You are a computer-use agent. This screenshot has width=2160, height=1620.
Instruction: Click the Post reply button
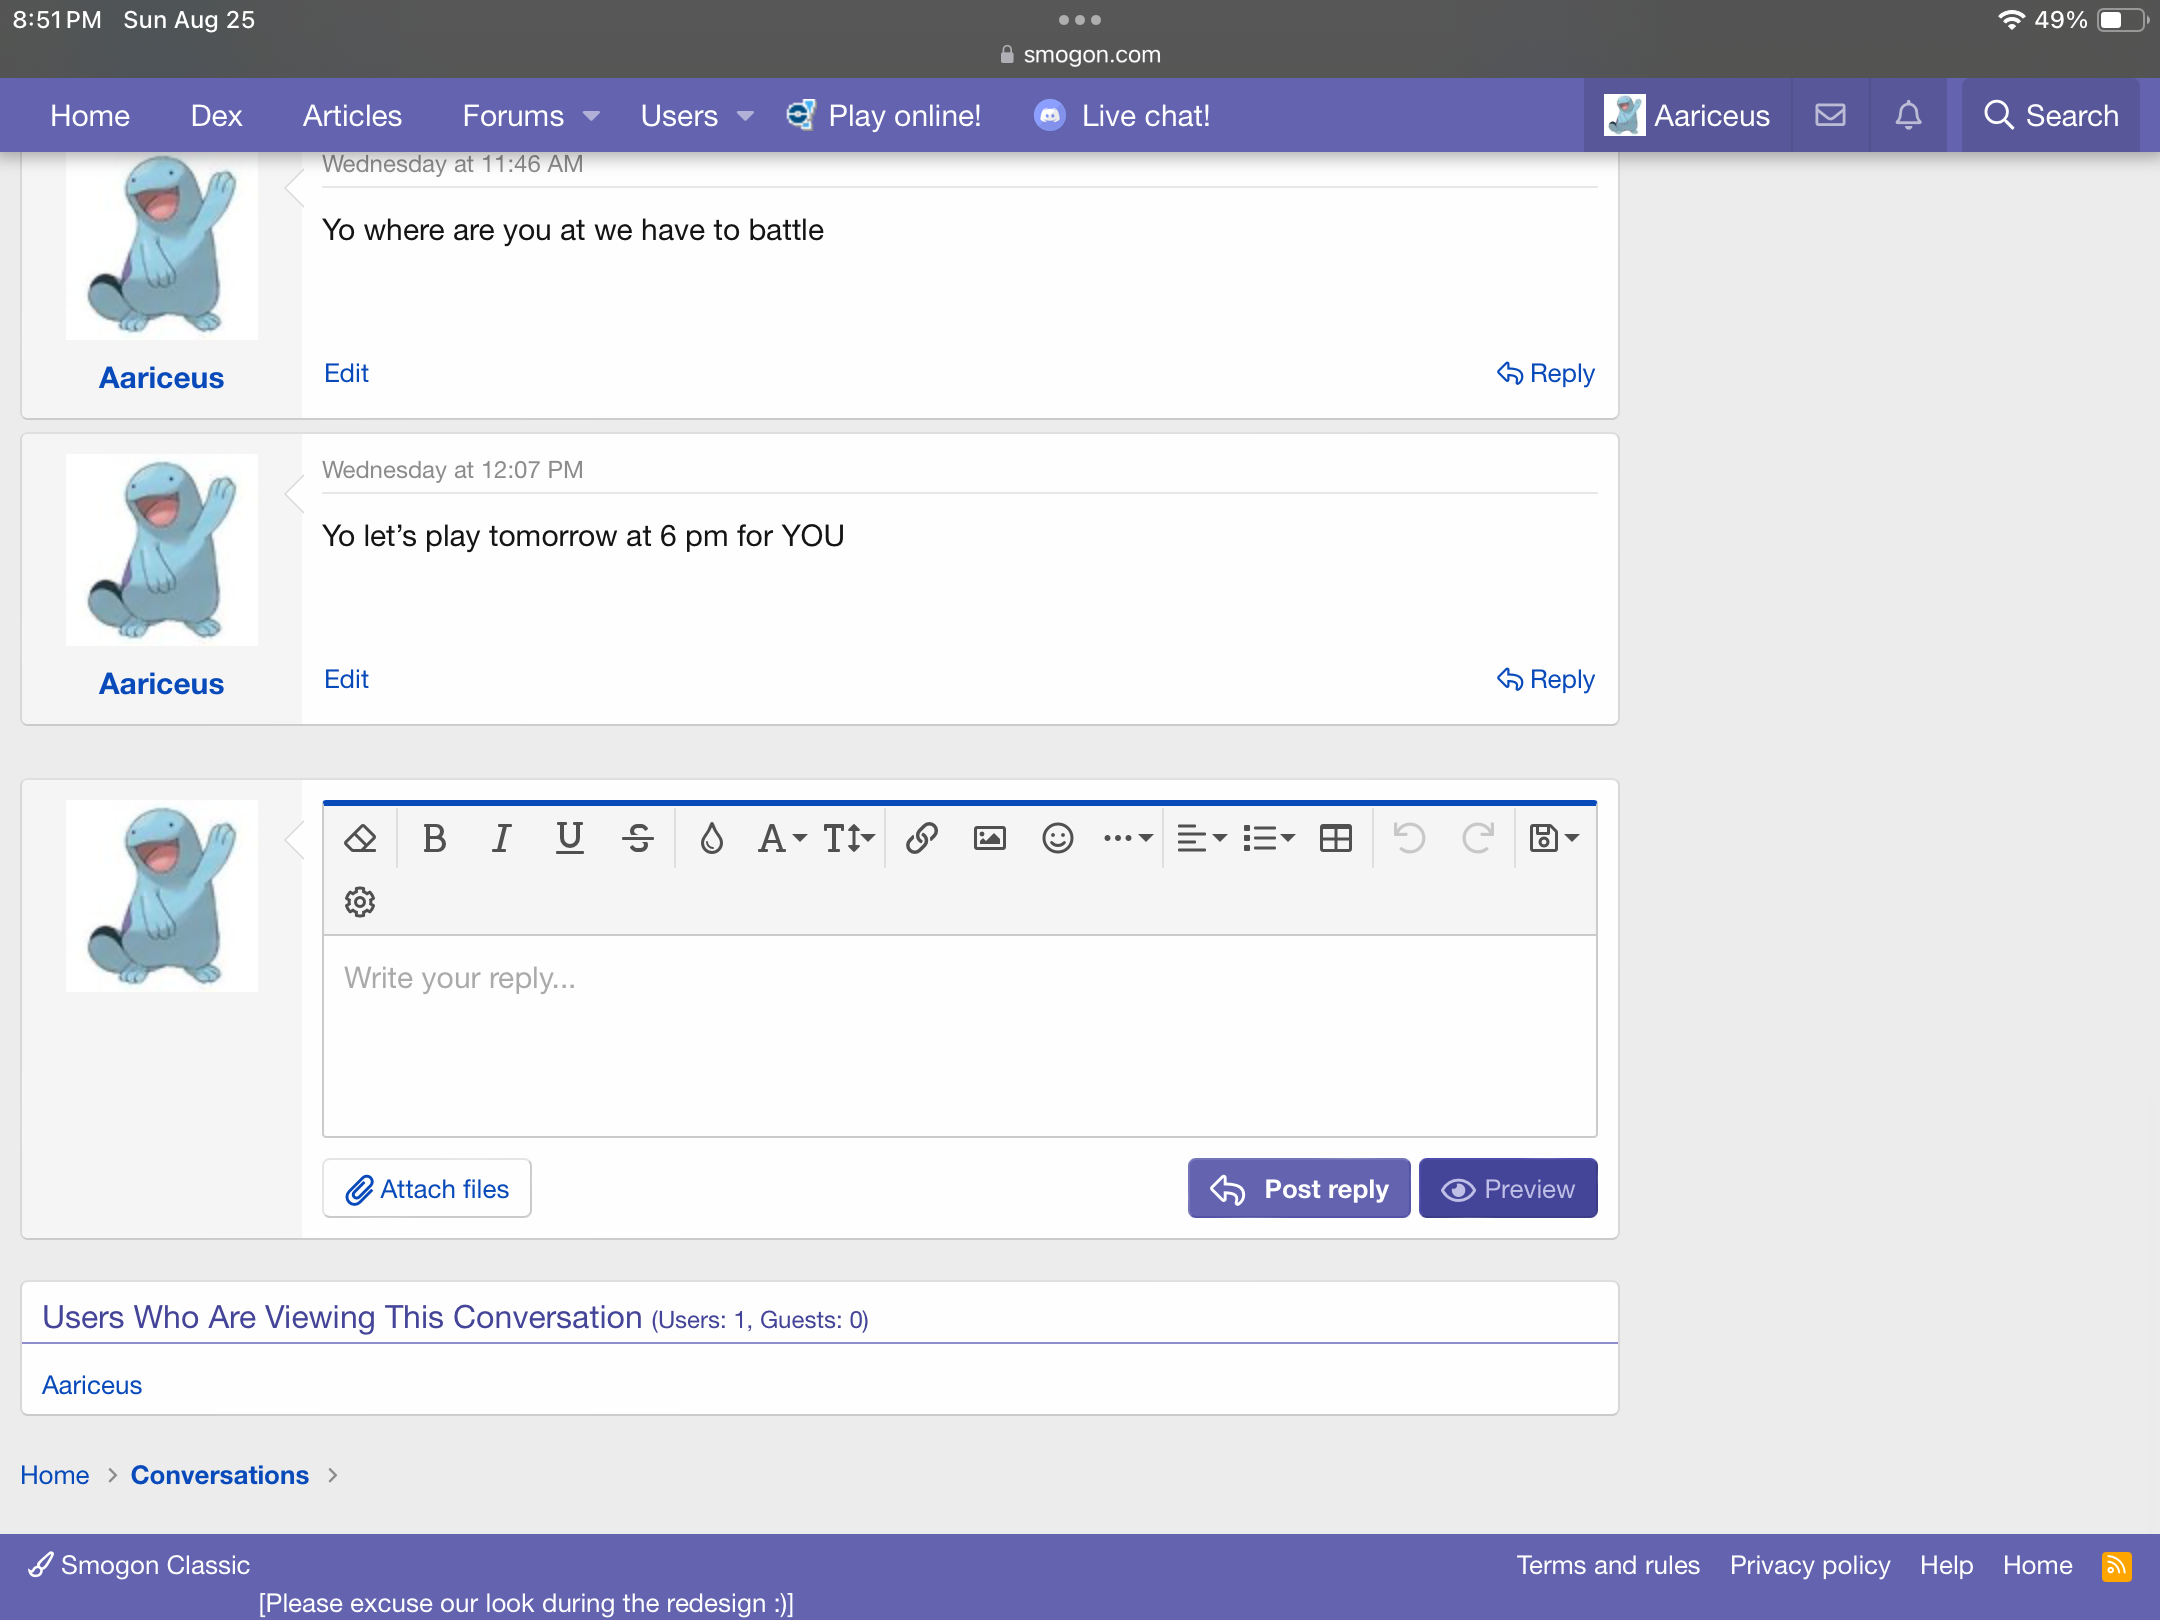[x=1299, y=1189]
